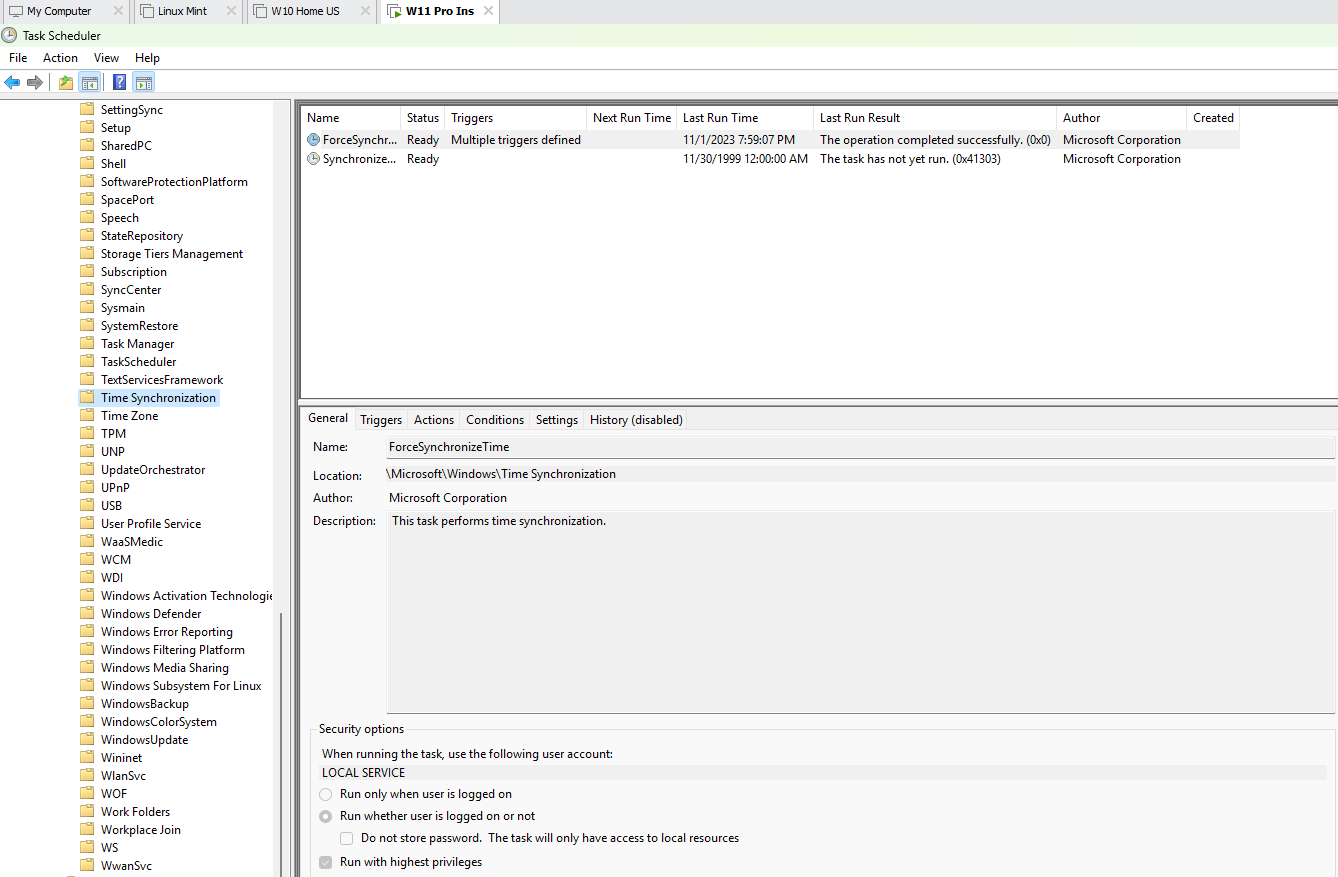Click the USB folder icon

click(87, 506)
